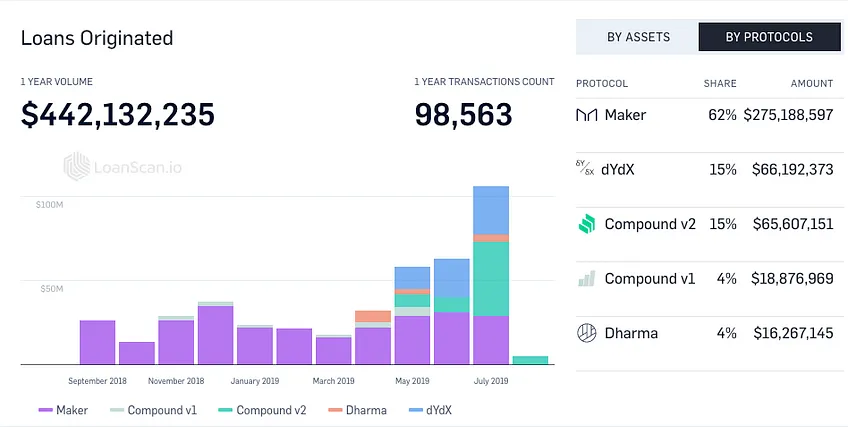
Task: Toggle Compound v2 in the chart legend
Action: (x=262, y=410)
